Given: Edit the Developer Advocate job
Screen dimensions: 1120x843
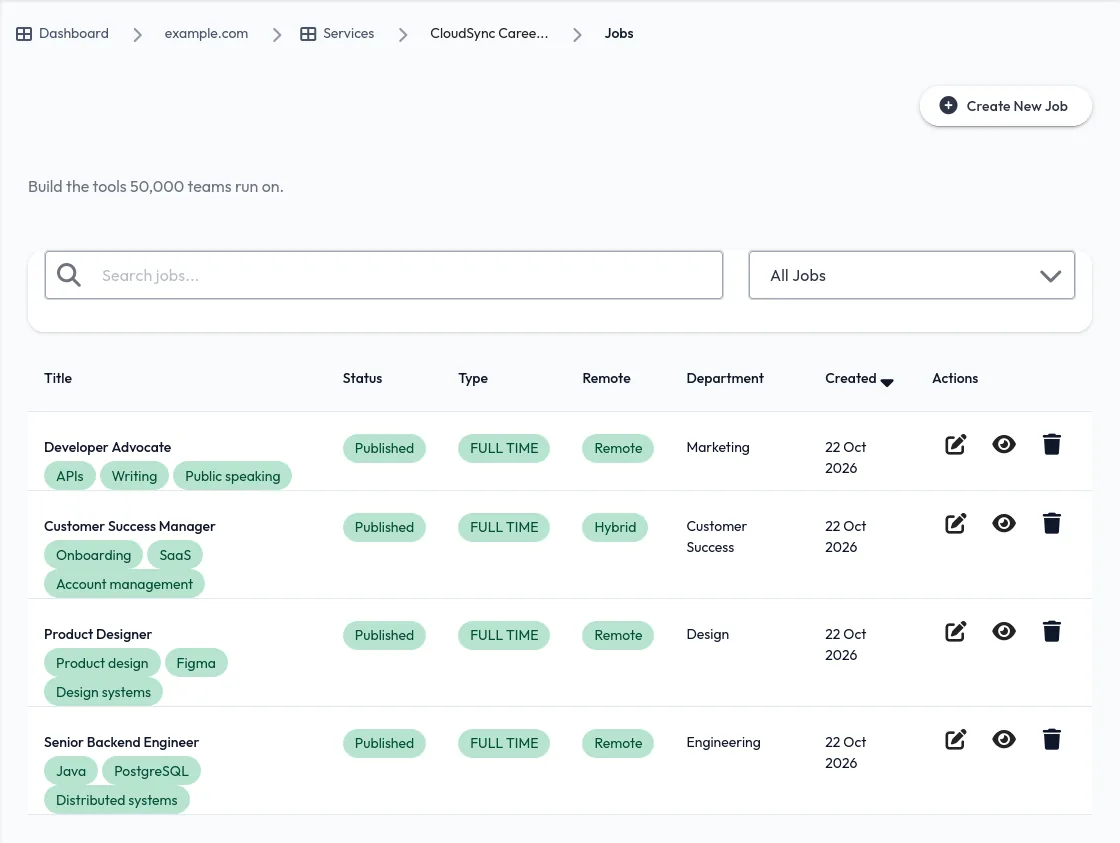Looking at the screenshot, I should pos(955,444).
